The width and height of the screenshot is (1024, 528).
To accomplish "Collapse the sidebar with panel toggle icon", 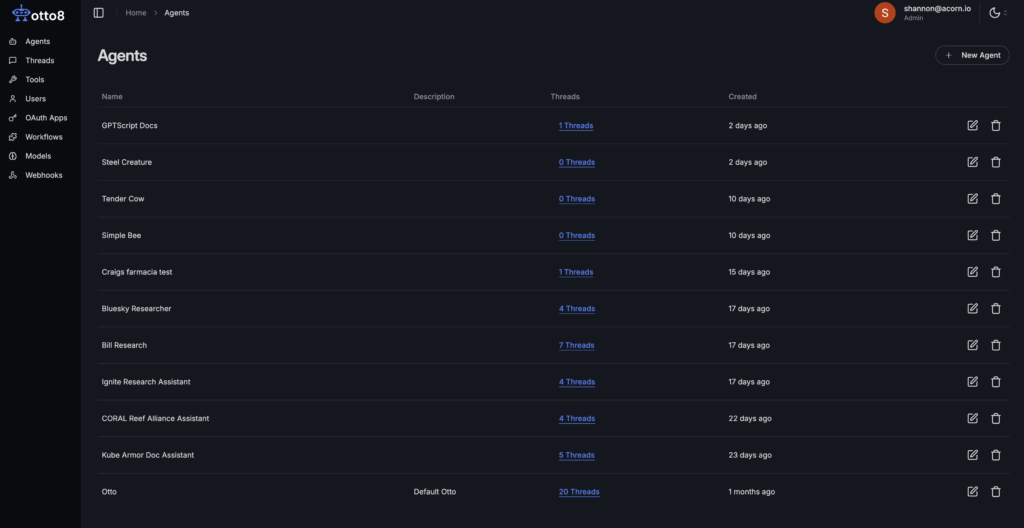I will coord(98,13).
